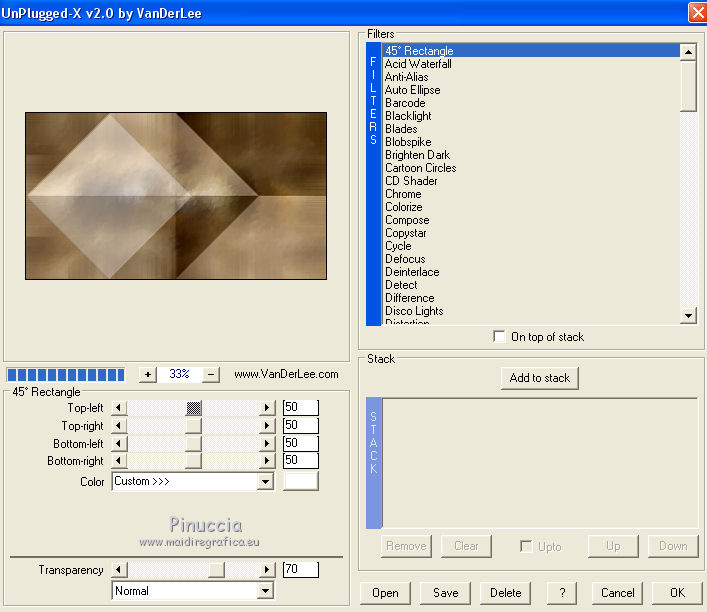Screen dimensions: 707x612
Task: Click the Transparency value field showing 70
Action: click(301, 570)
